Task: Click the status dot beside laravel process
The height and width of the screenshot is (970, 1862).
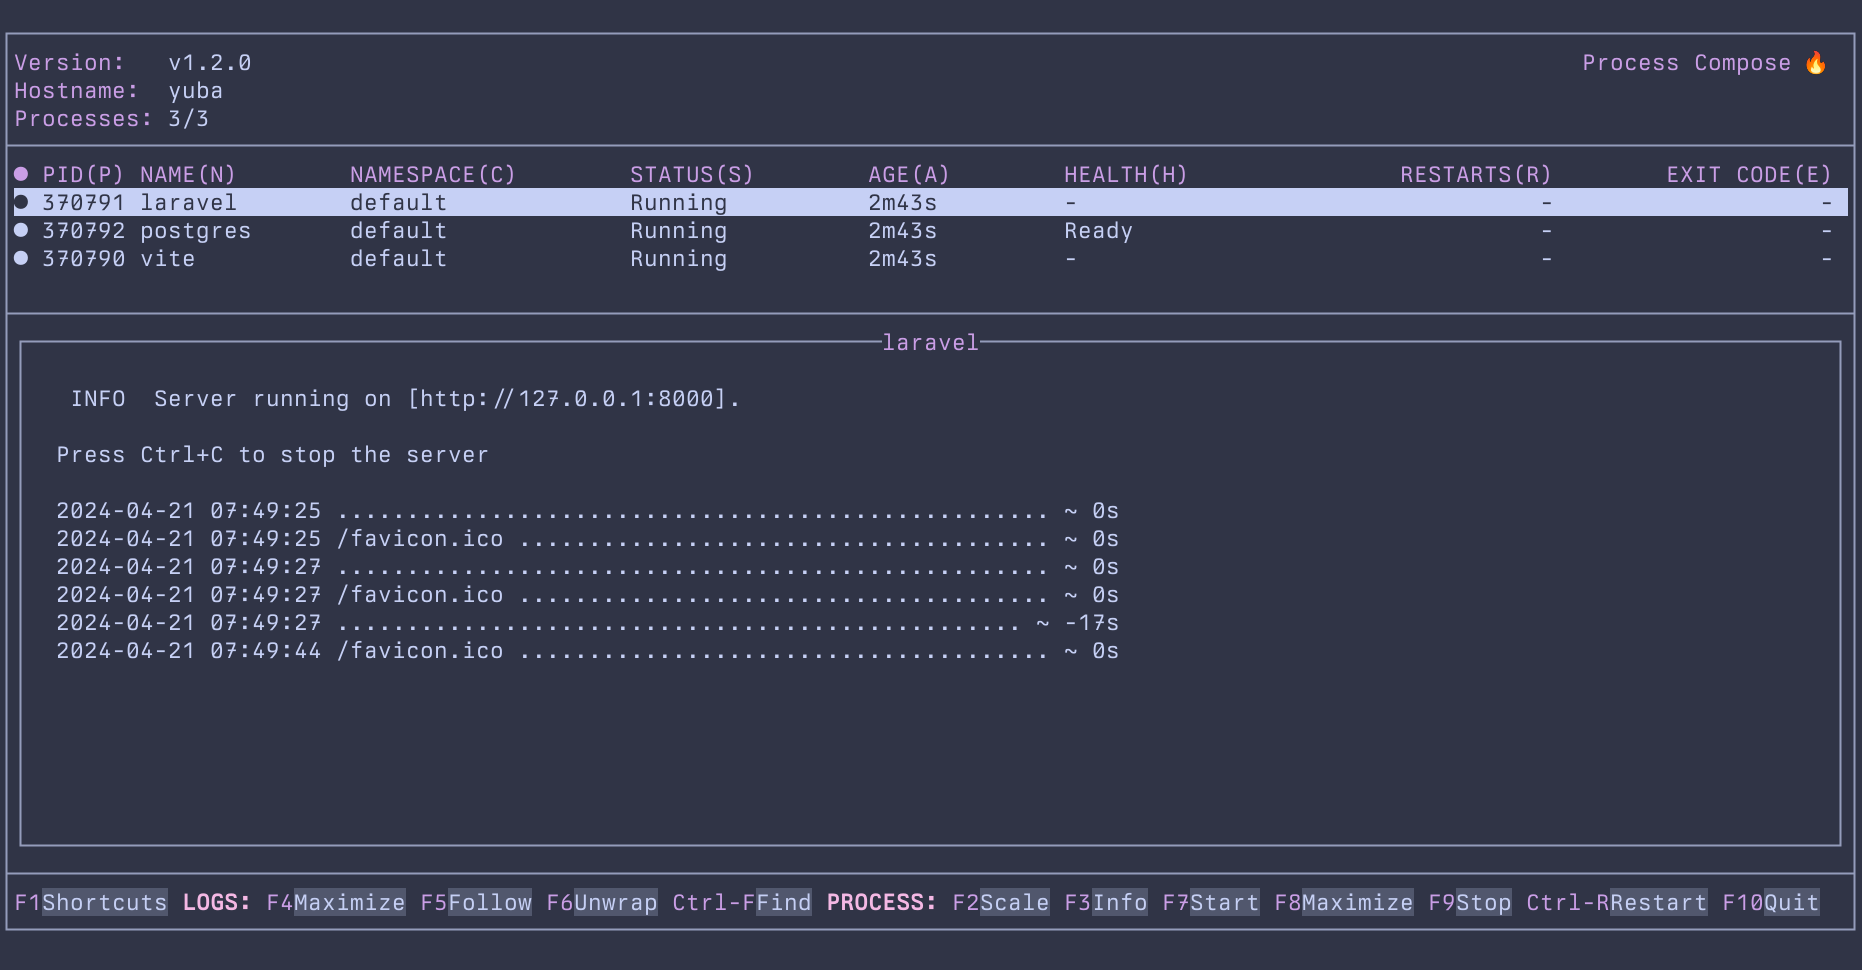Action: pyautogui.click(x=21, y=202)
